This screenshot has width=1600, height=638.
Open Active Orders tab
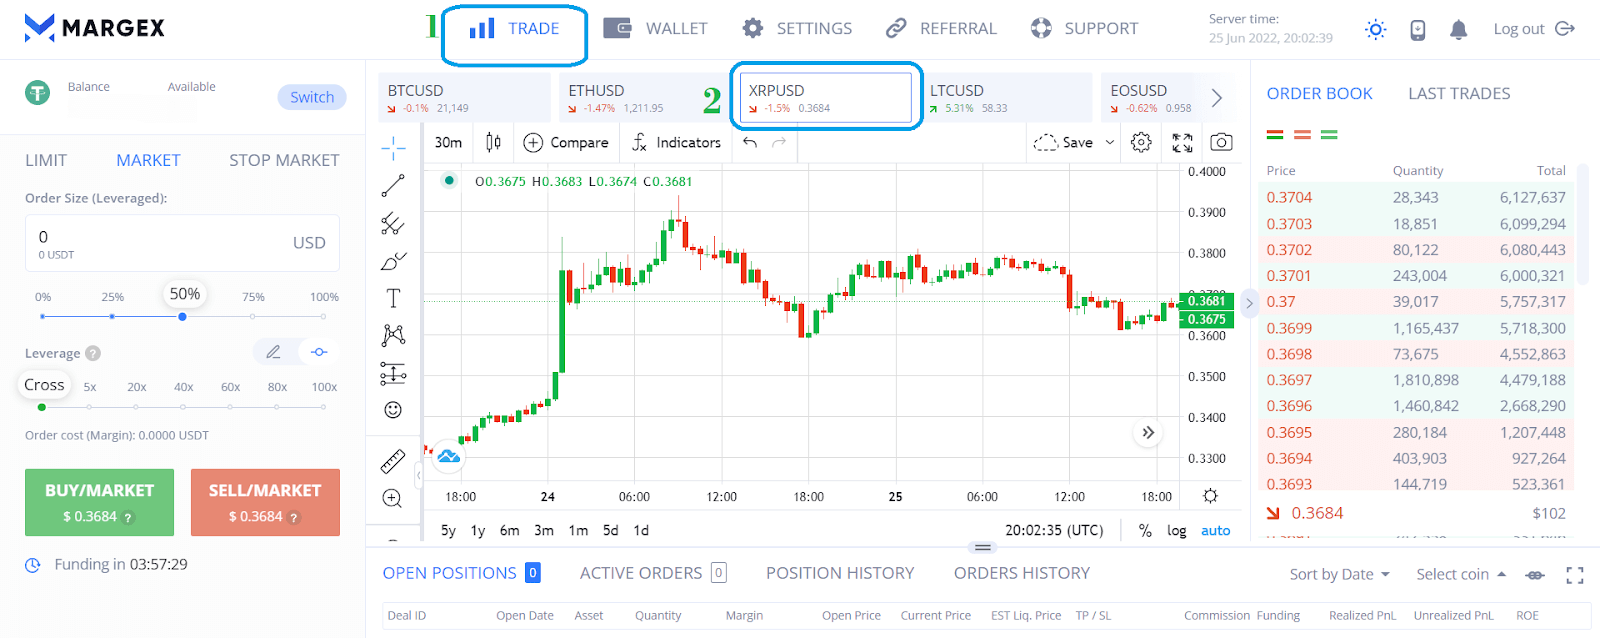(x=653, y=573)
